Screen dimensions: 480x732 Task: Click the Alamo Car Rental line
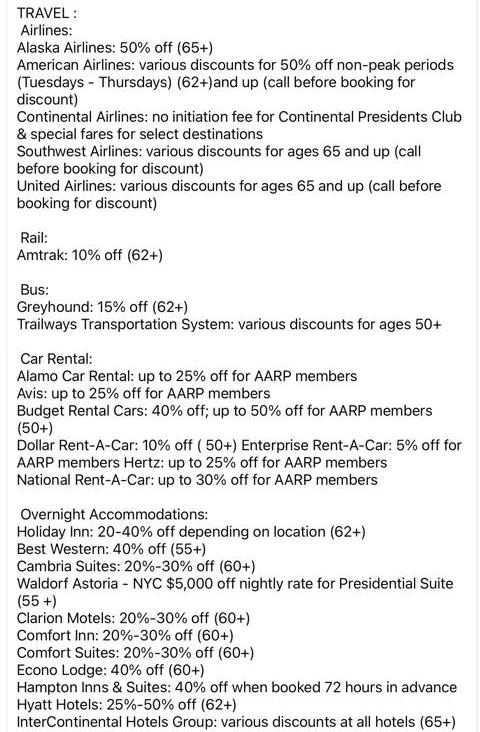[187, 376]
